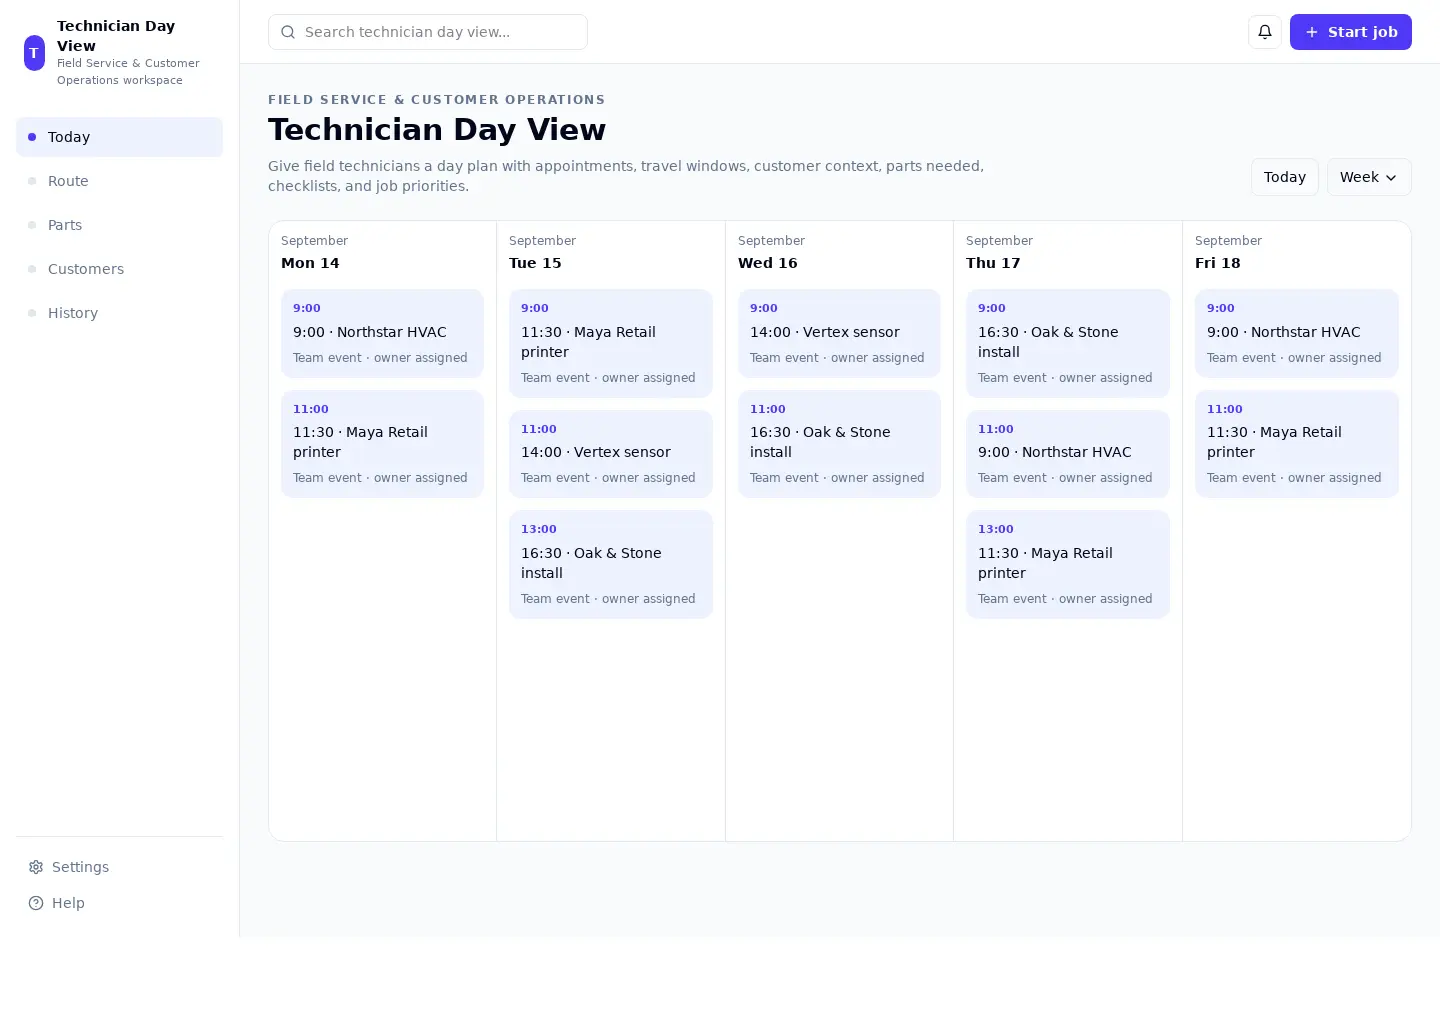The height and width of the screenshot is (1024, 1440).
Task: Select the Wed 16 day header
Action: tap(767, 263)
